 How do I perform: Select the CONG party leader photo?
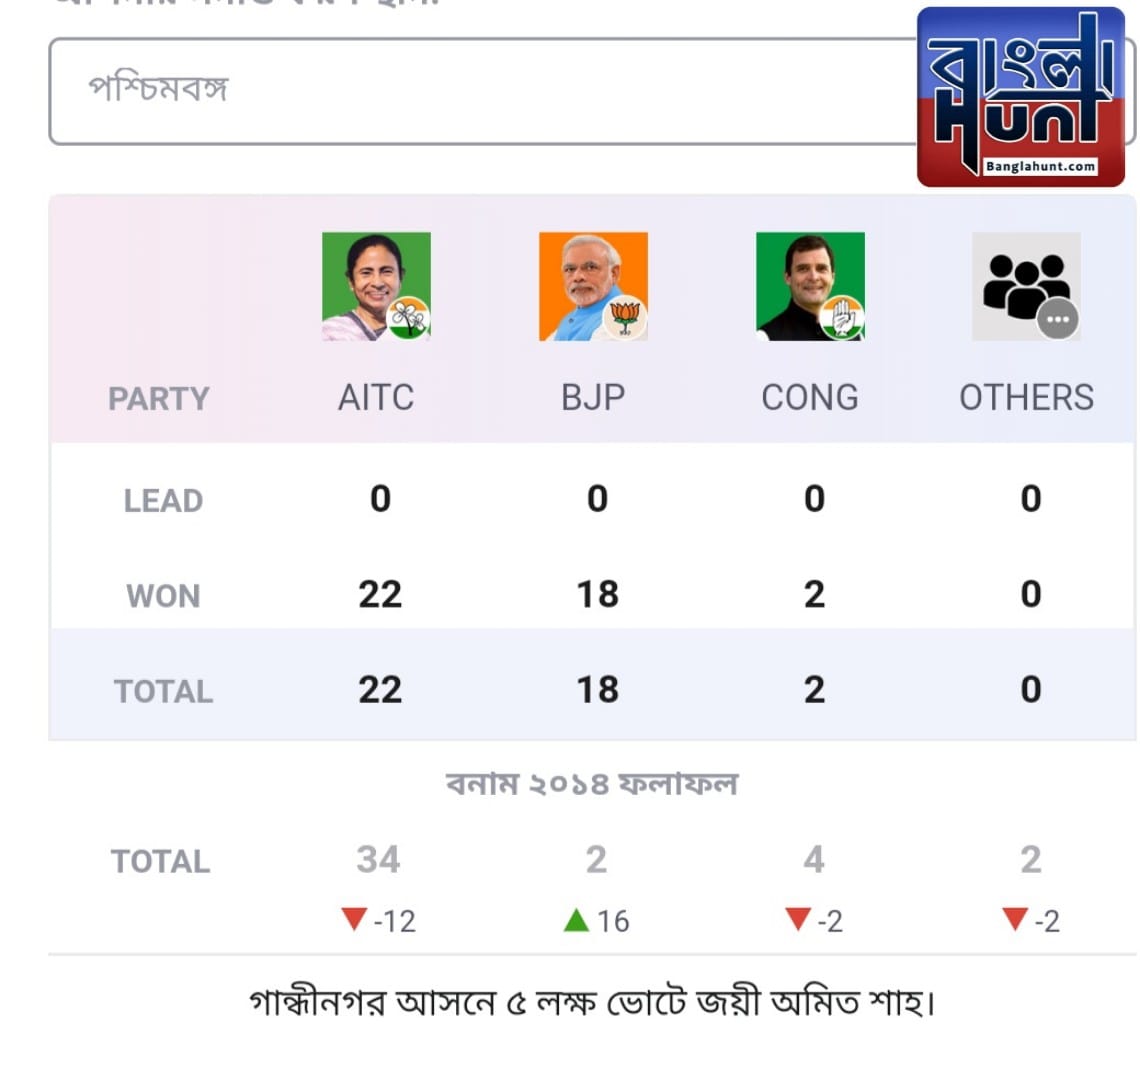(810, 287)
